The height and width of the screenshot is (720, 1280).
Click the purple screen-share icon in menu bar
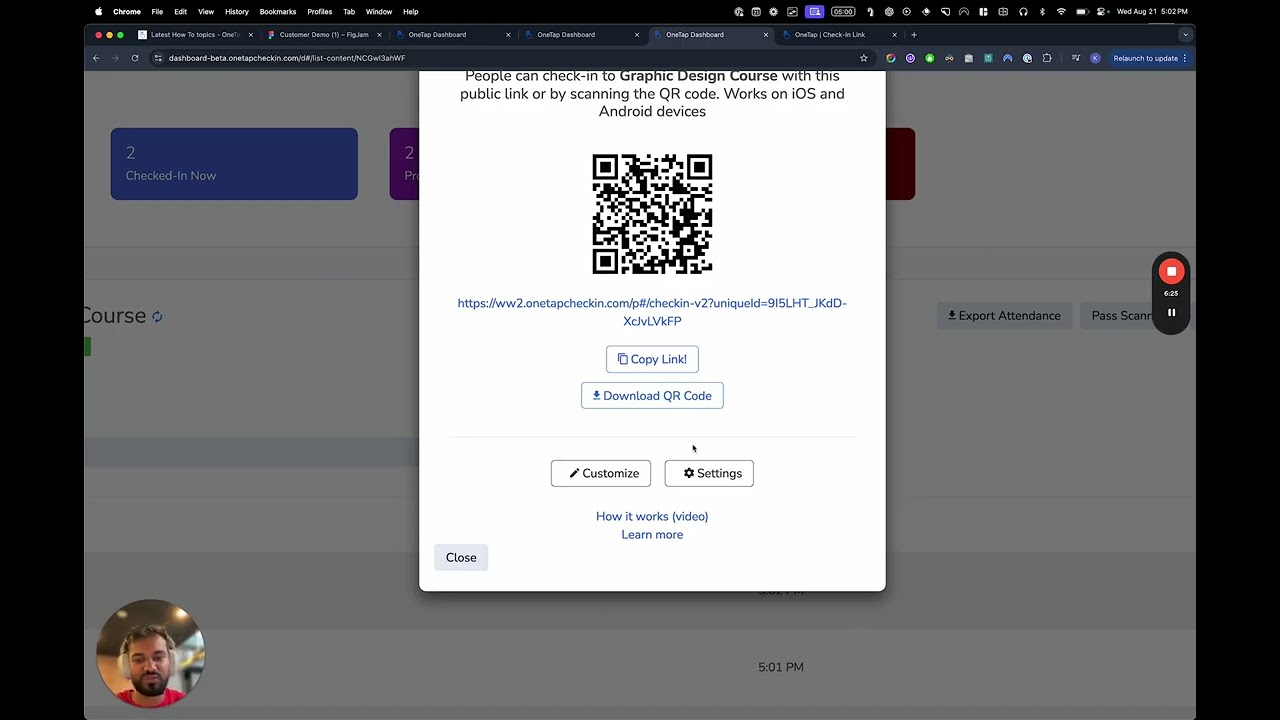coord(815,12)
